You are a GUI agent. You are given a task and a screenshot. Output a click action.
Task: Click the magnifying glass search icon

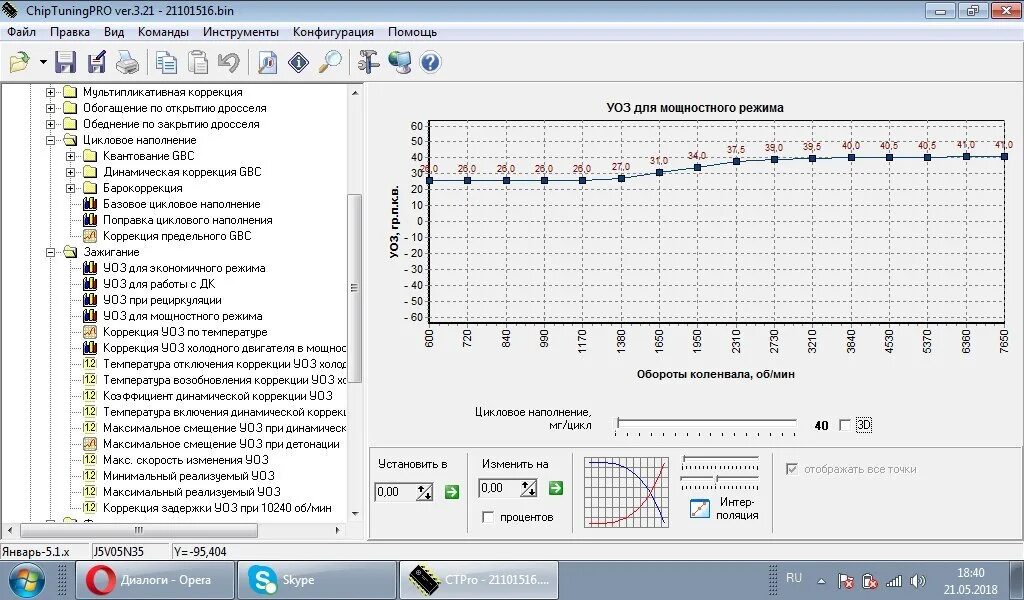tap(330, 63)
